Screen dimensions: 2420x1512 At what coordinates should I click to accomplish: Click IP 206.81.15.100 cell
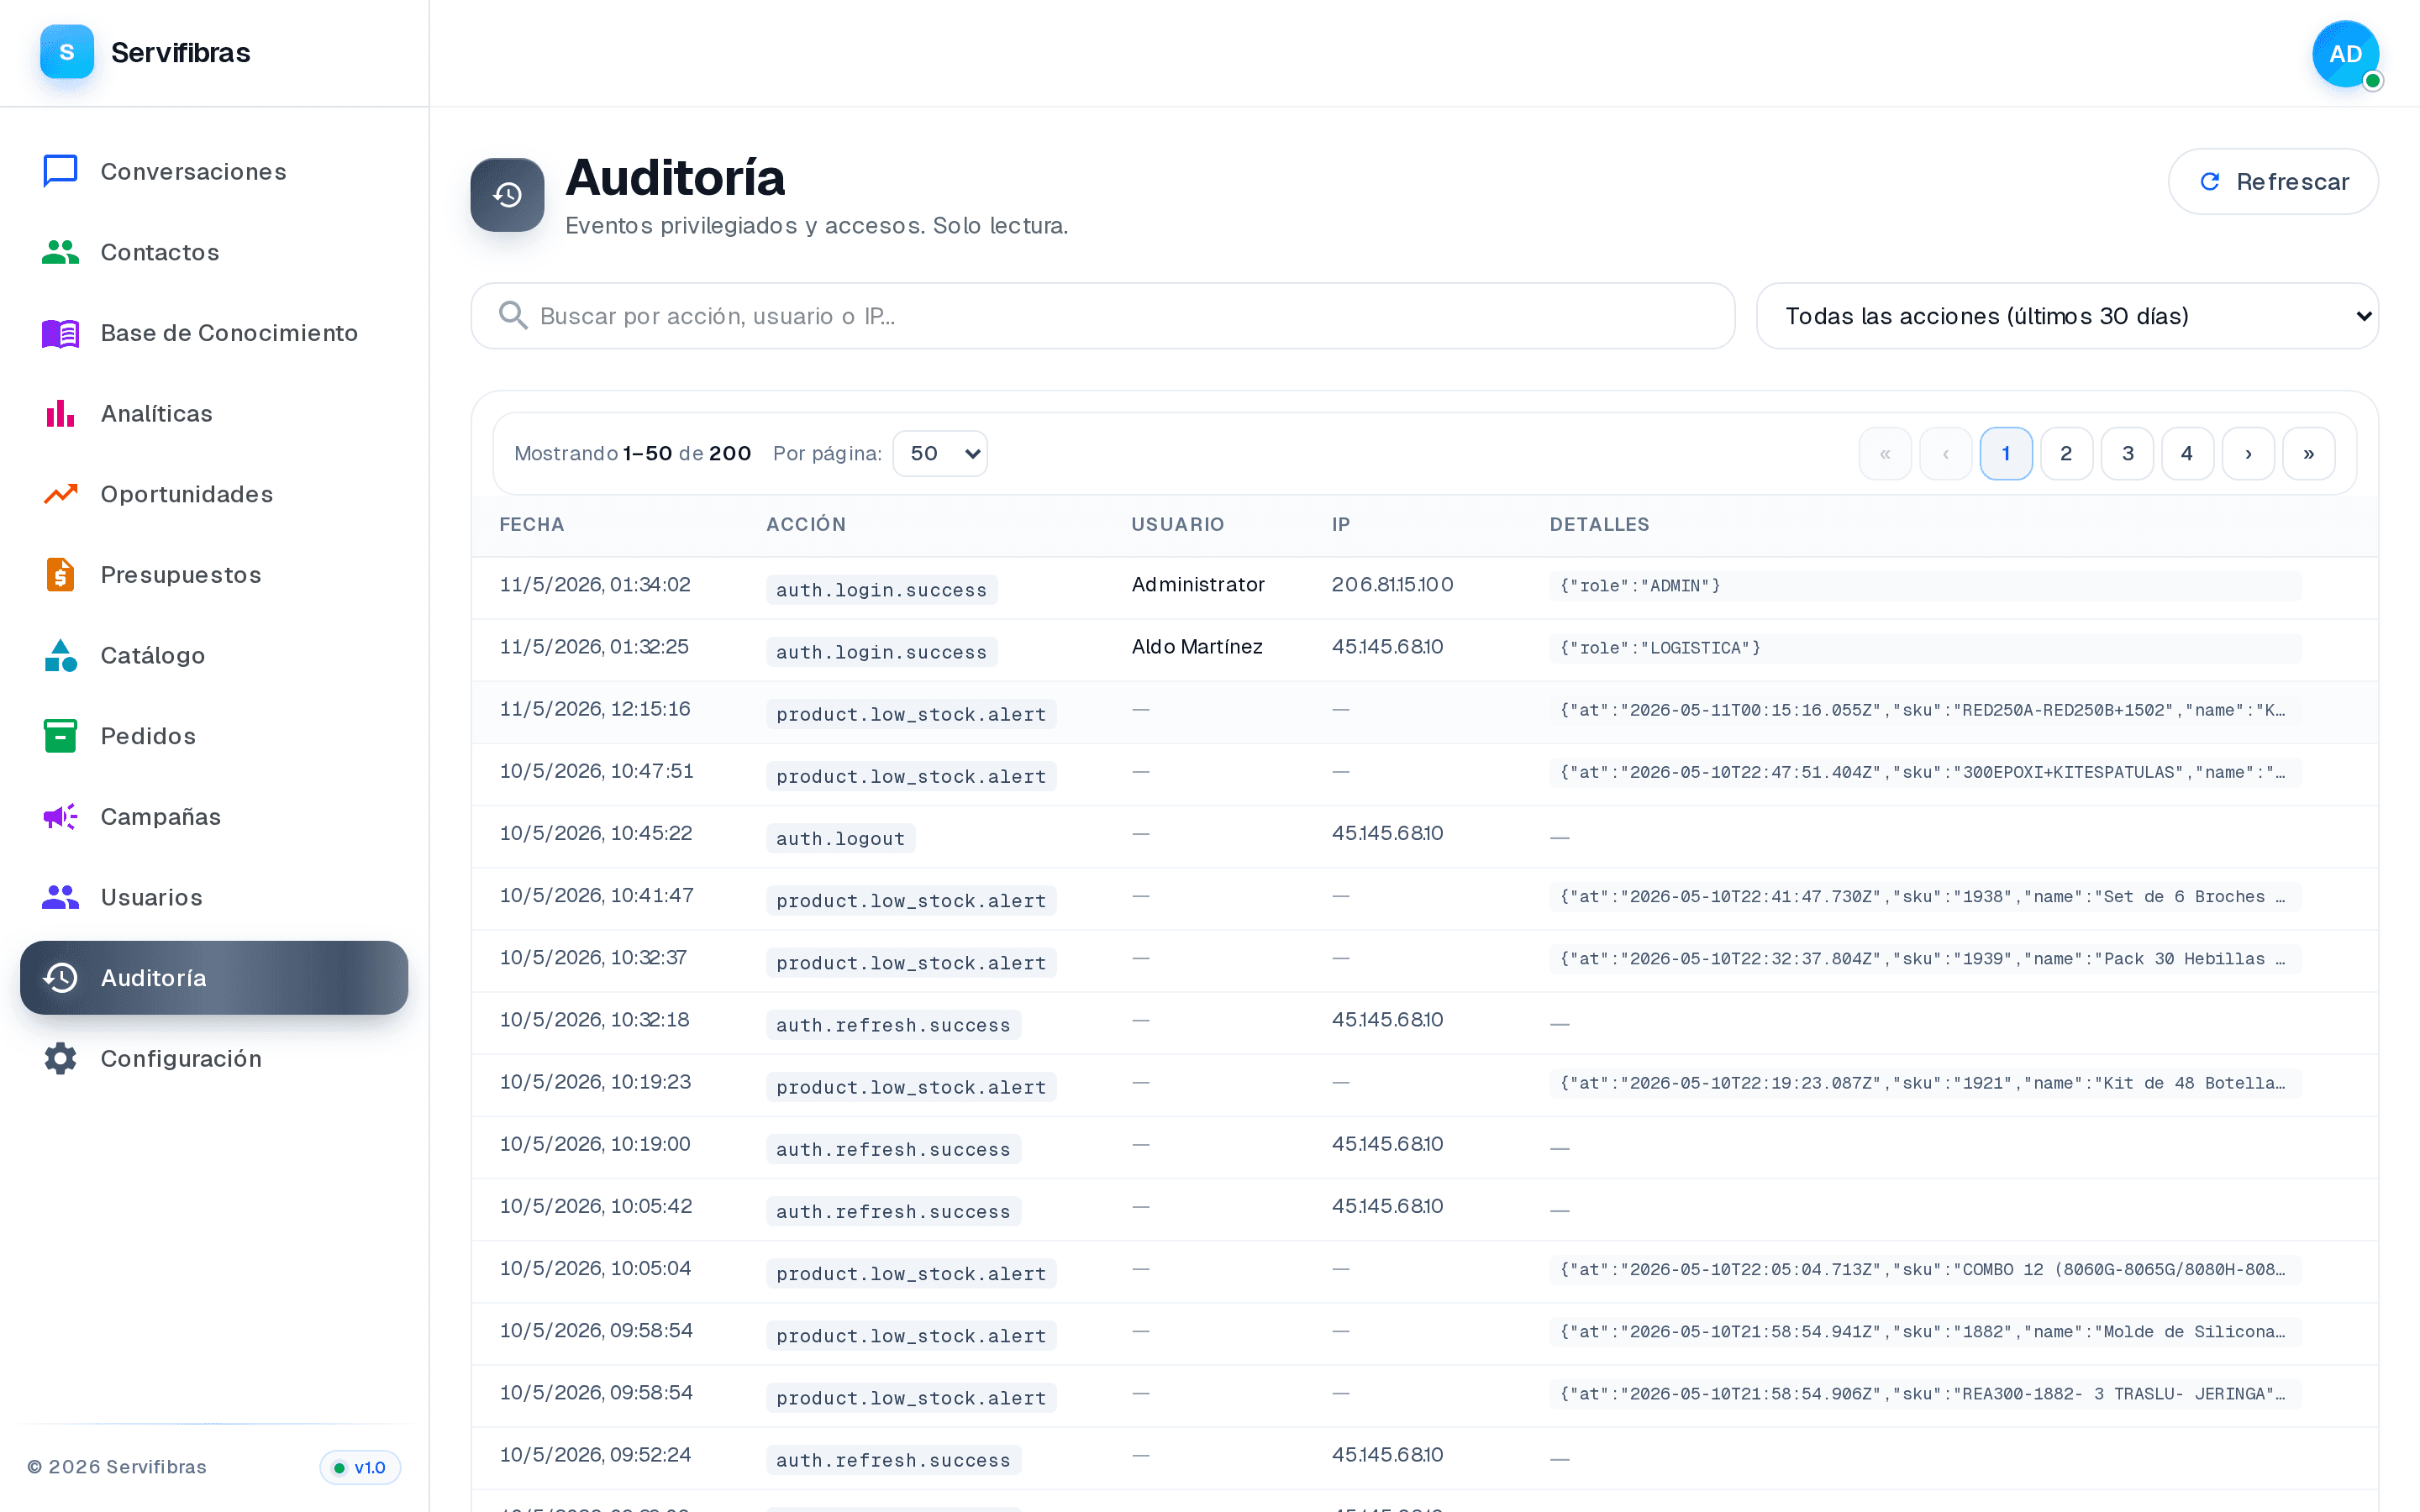1392,584
